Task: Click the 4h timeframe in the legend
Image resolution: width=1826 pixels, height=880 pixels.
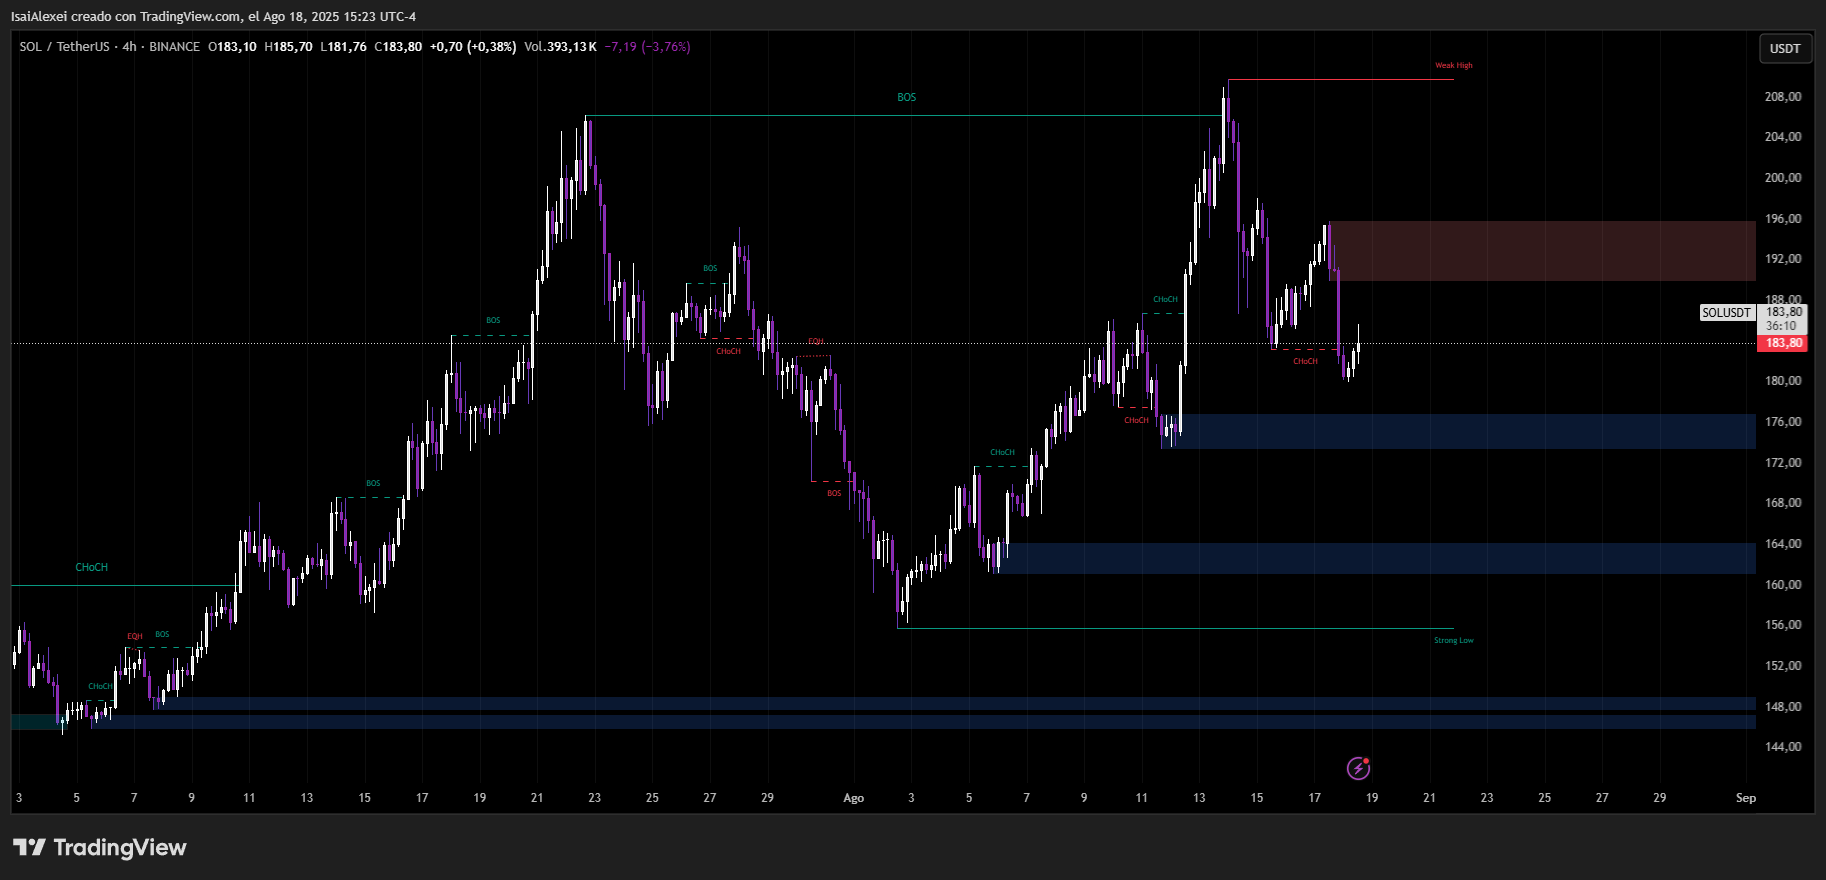Action: [x=130, y=47]
